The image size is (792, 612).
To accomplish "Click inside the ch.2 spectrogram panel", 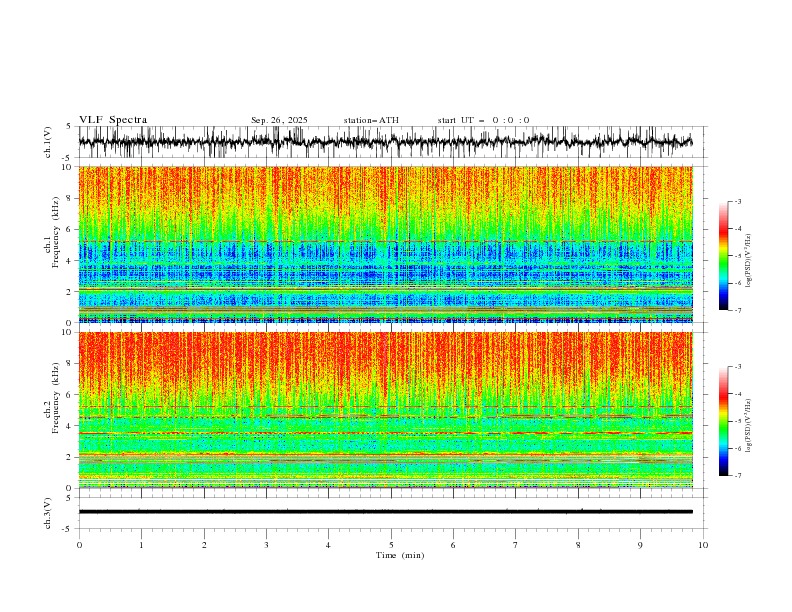I will (x=386, y=410).
